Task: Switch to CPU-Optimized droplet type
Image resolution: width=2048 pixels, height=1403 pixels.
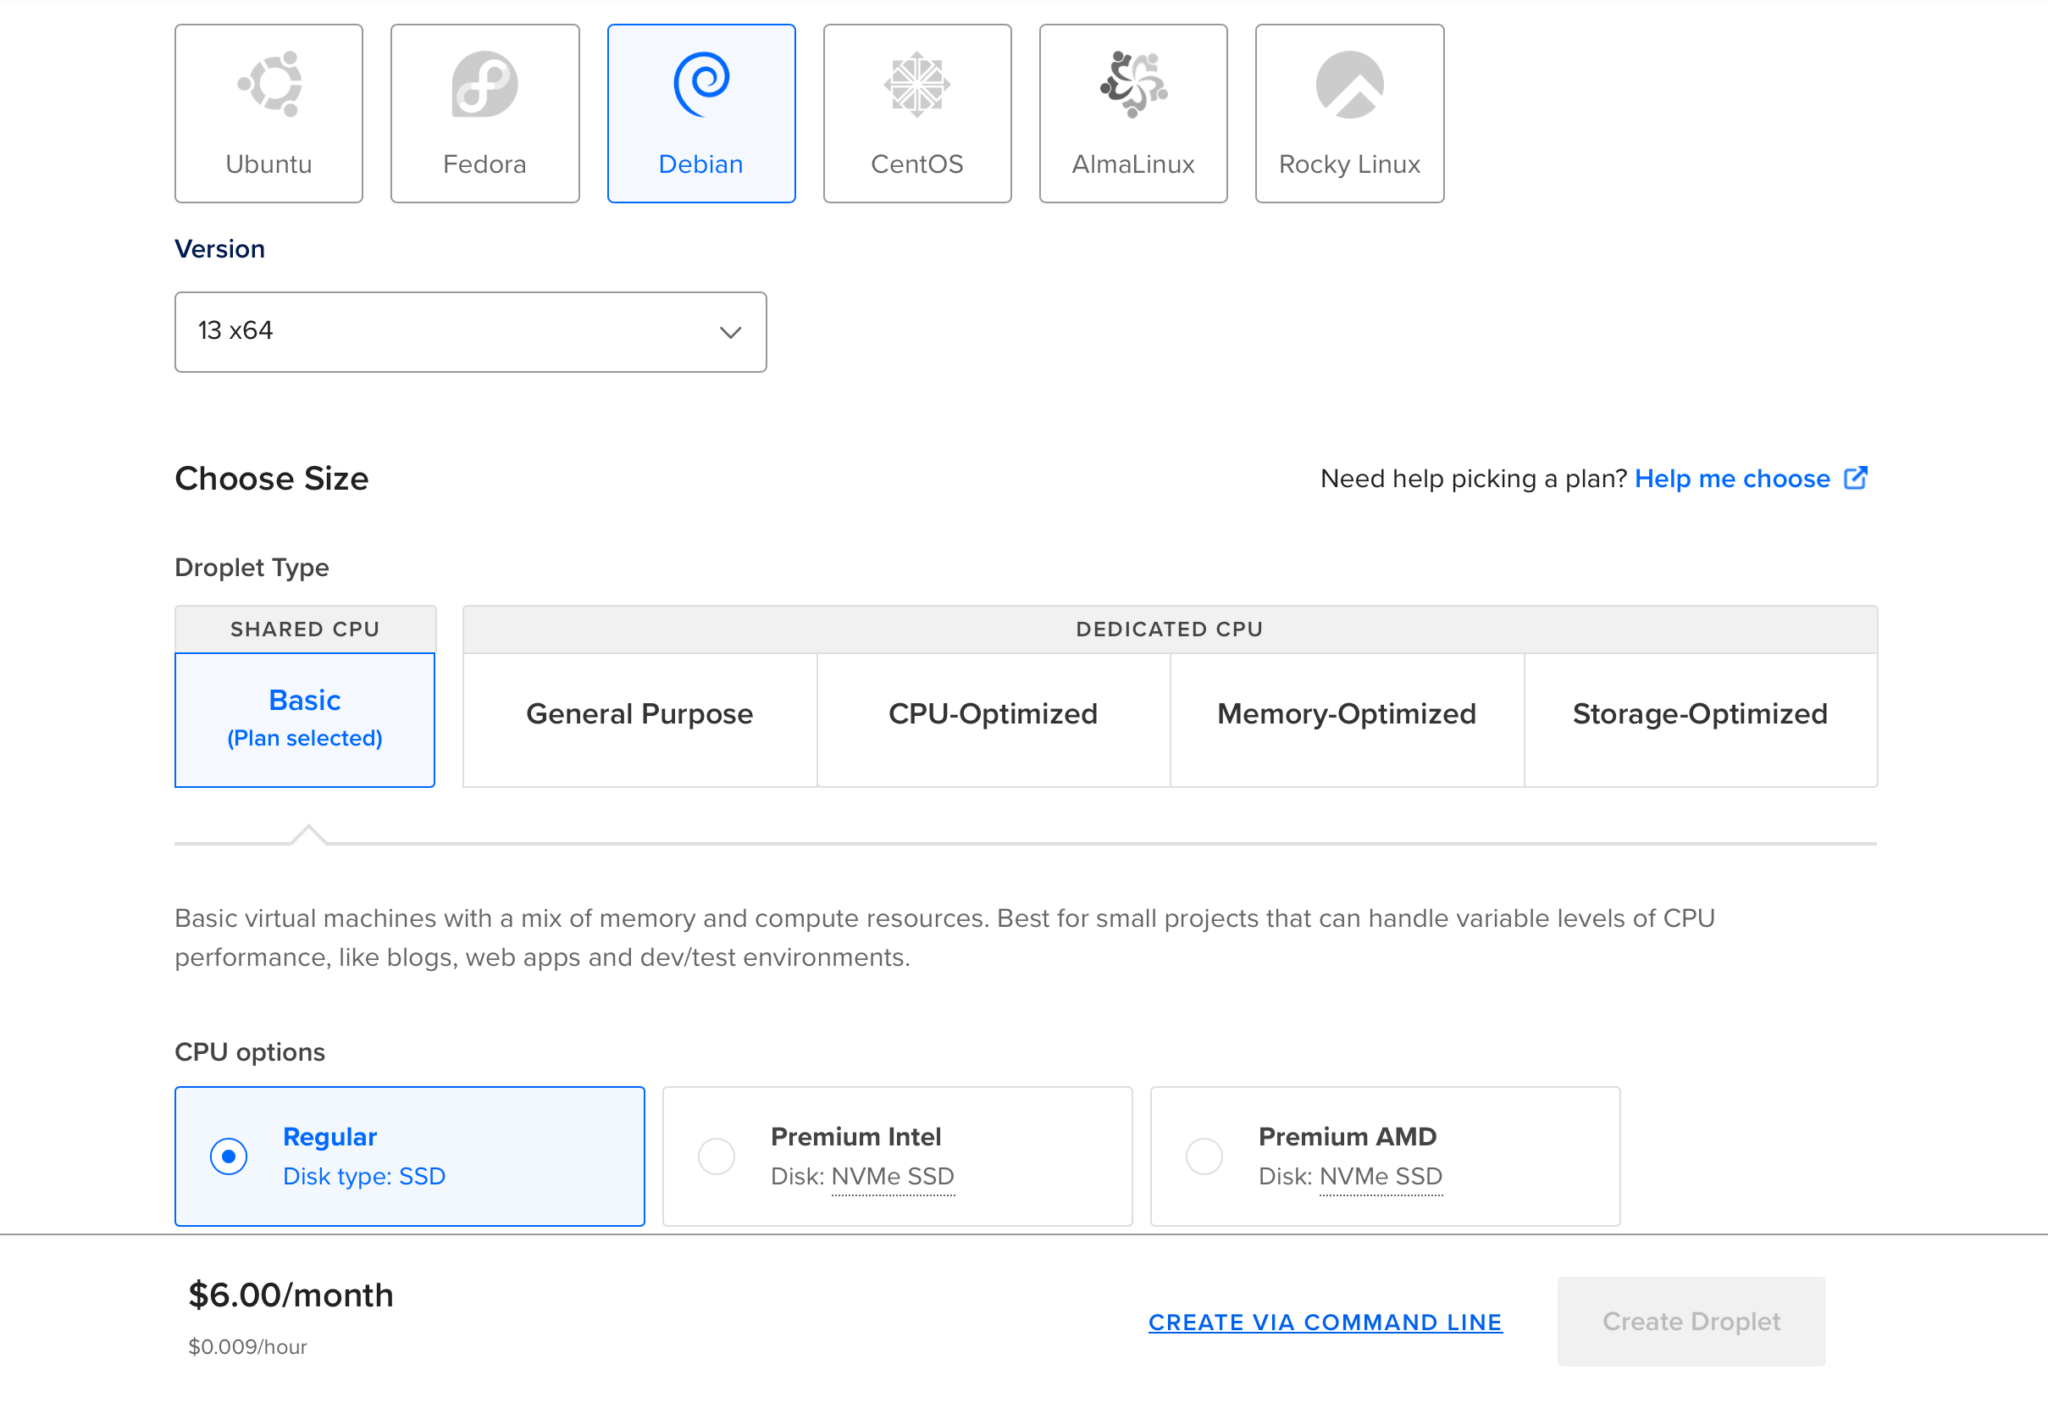Action: tap(993, 719)
